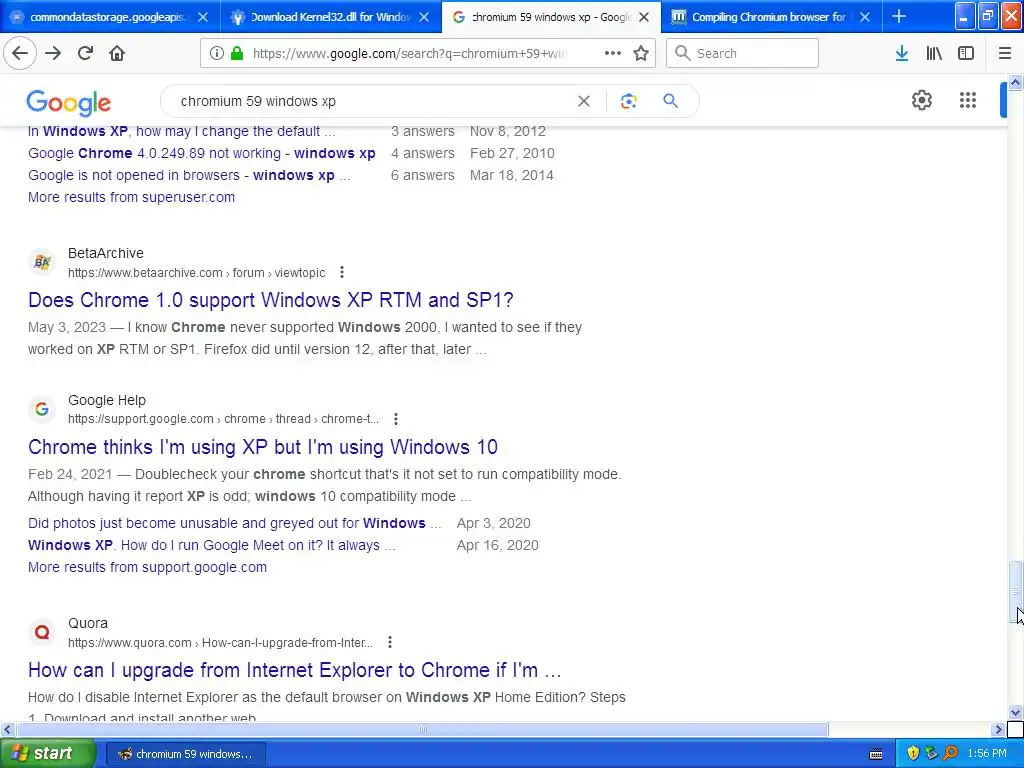
Task: Switch to the commondatastorage.googleapis tab
Action: pos(109,17)
